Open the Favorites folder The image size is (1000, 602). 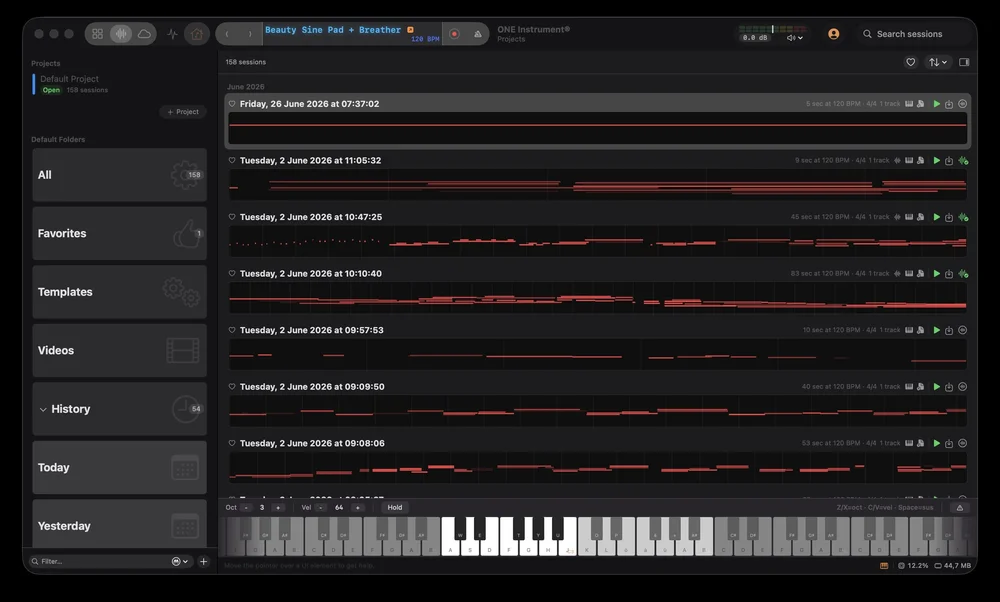tap(119, 233)
